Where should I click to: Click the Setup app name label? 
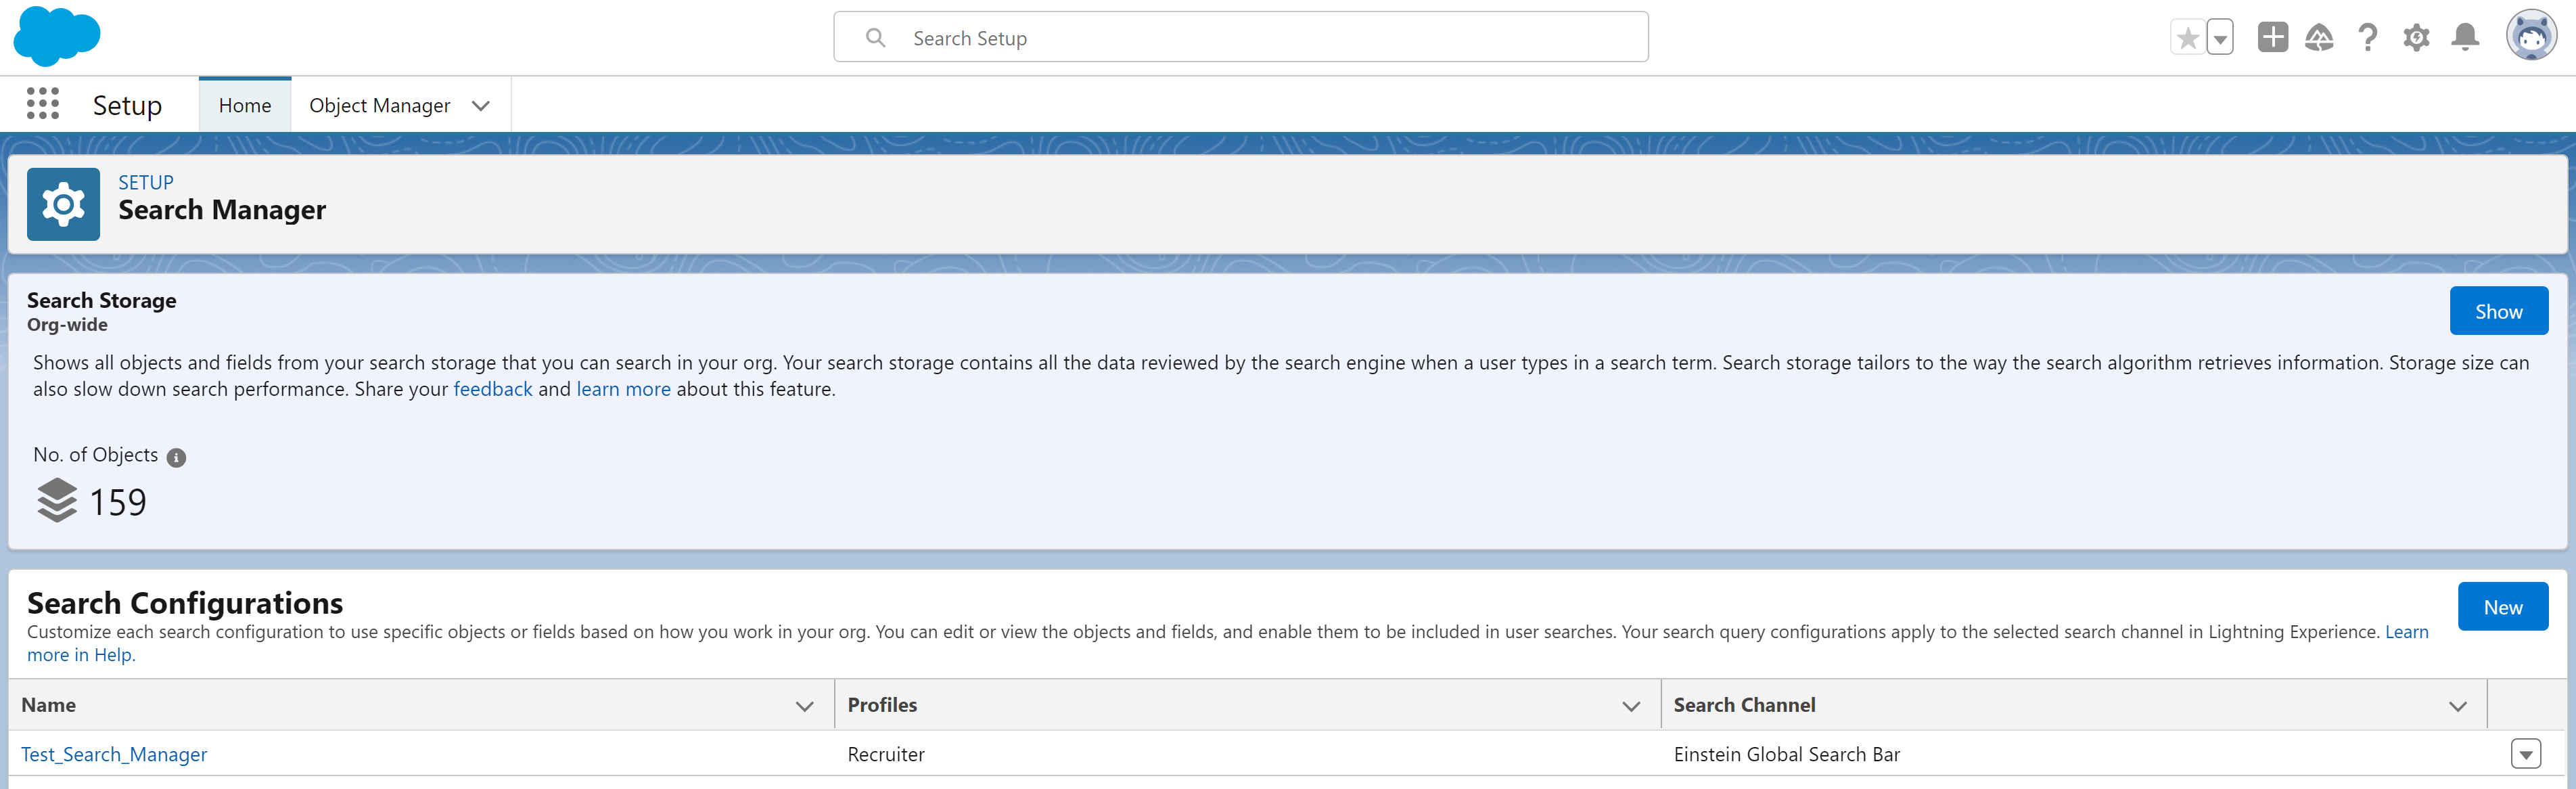click(x=127, y=105)
